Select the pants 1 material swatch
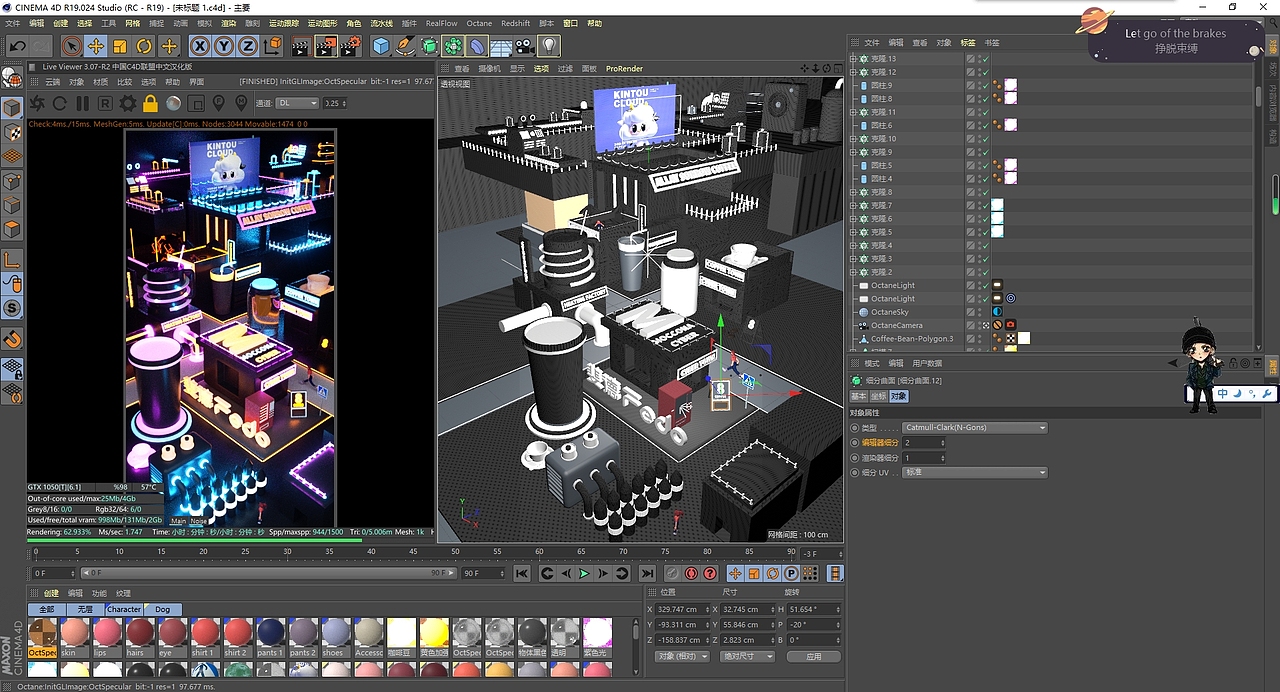The width and height of the screenshot is (1280, 692). [270, 637]
